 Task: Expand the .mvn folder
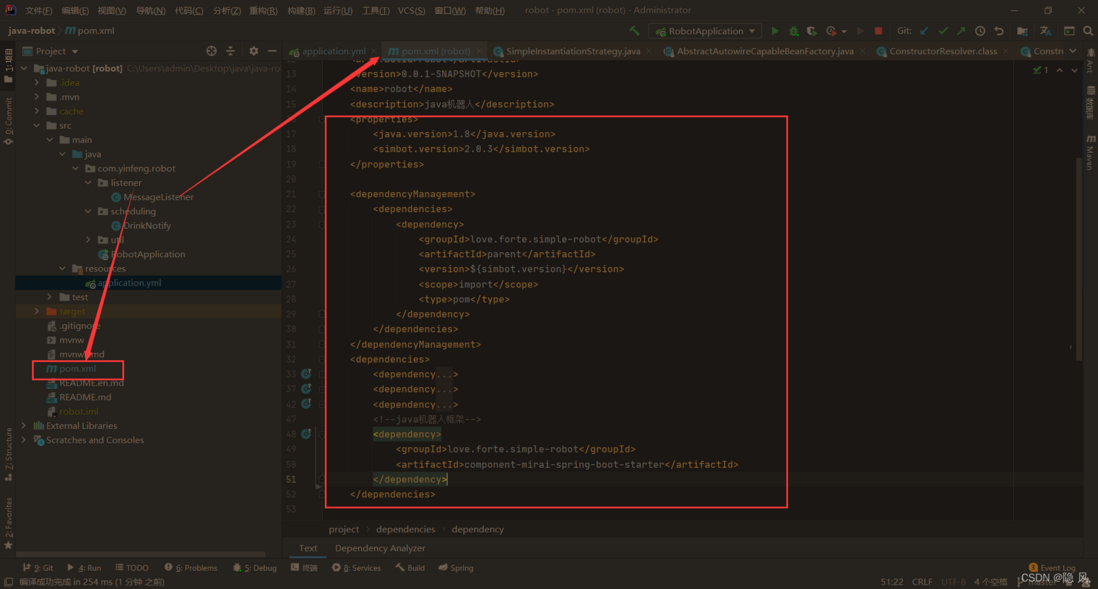coord(37,97)
